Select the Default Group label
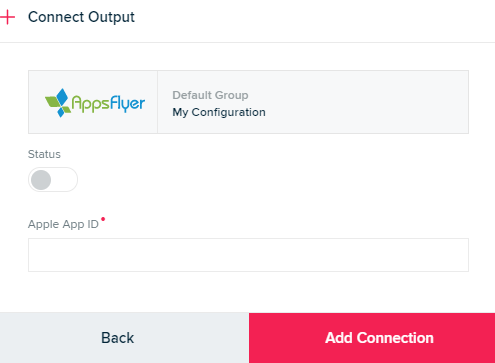 click(x=210, y=95)
